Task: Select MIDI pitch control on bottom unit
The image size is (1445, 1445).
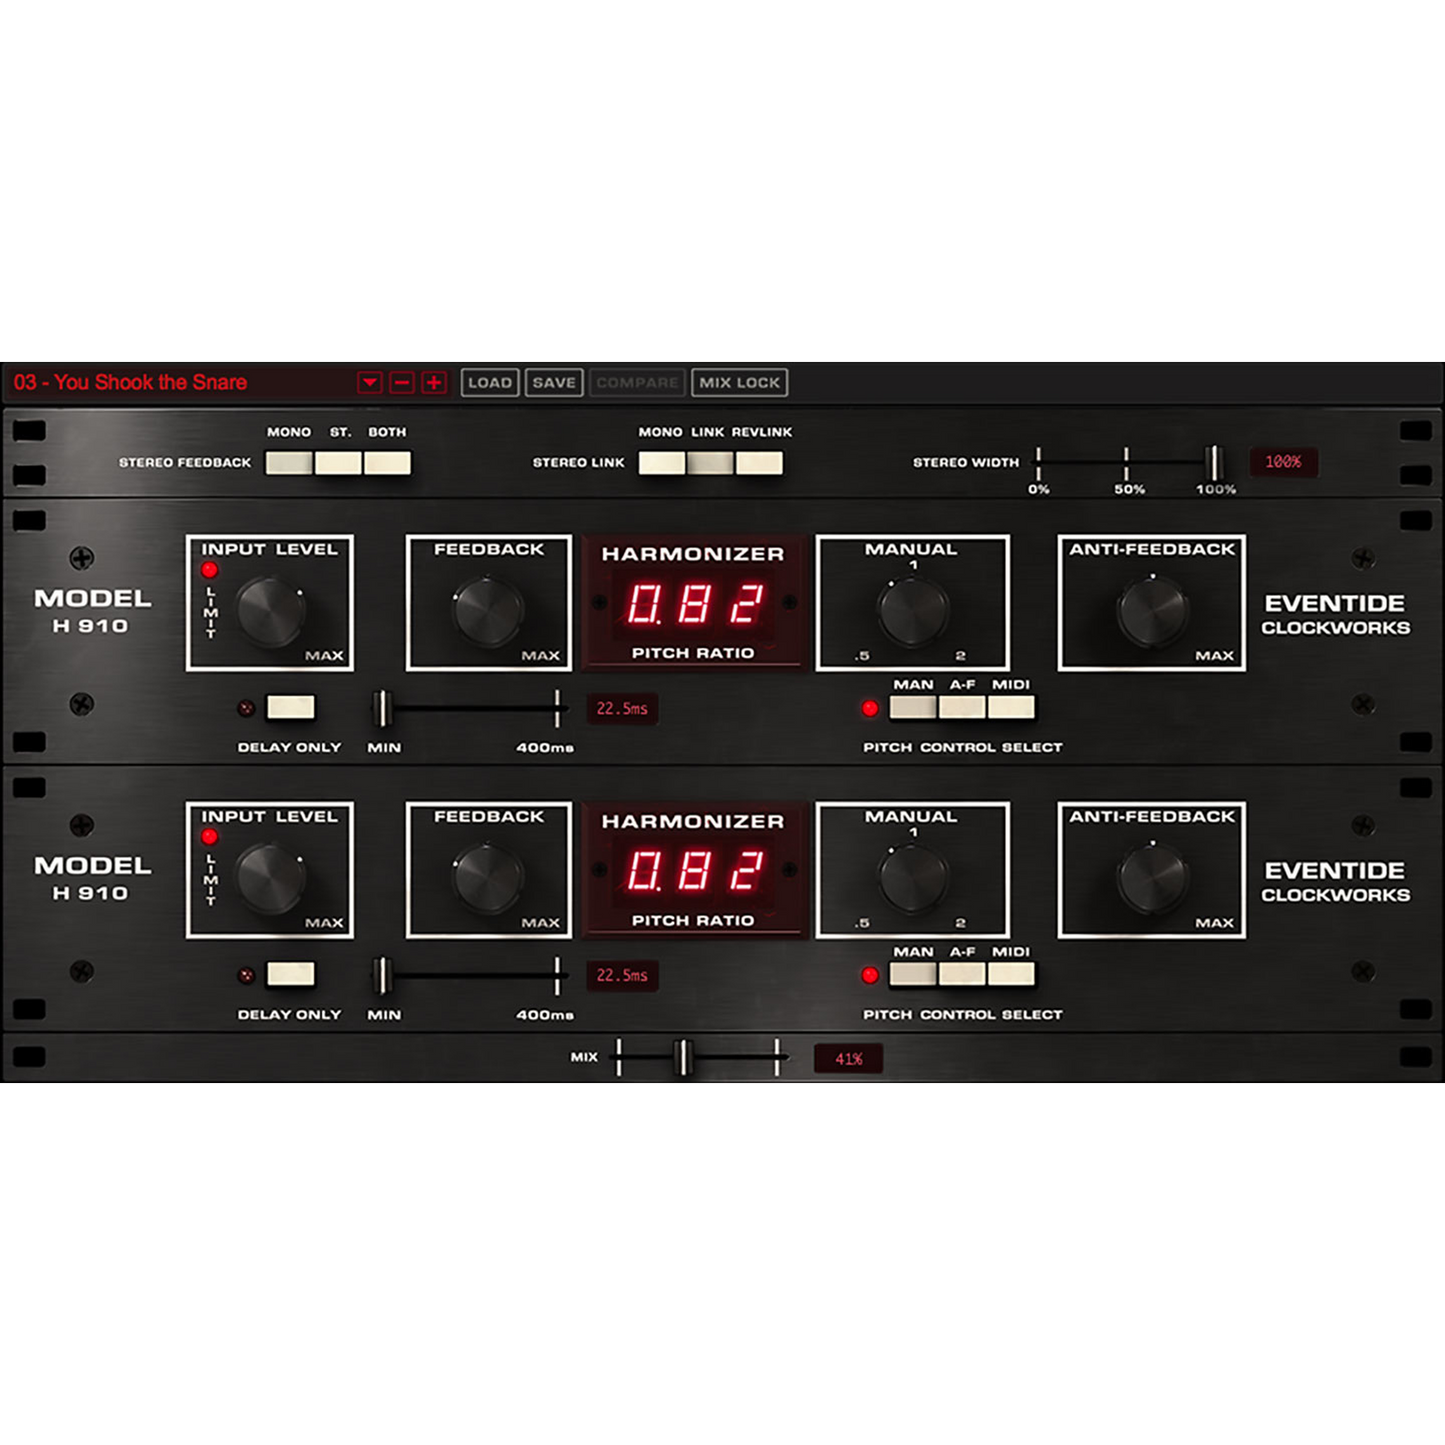Action: point(1011,975)
